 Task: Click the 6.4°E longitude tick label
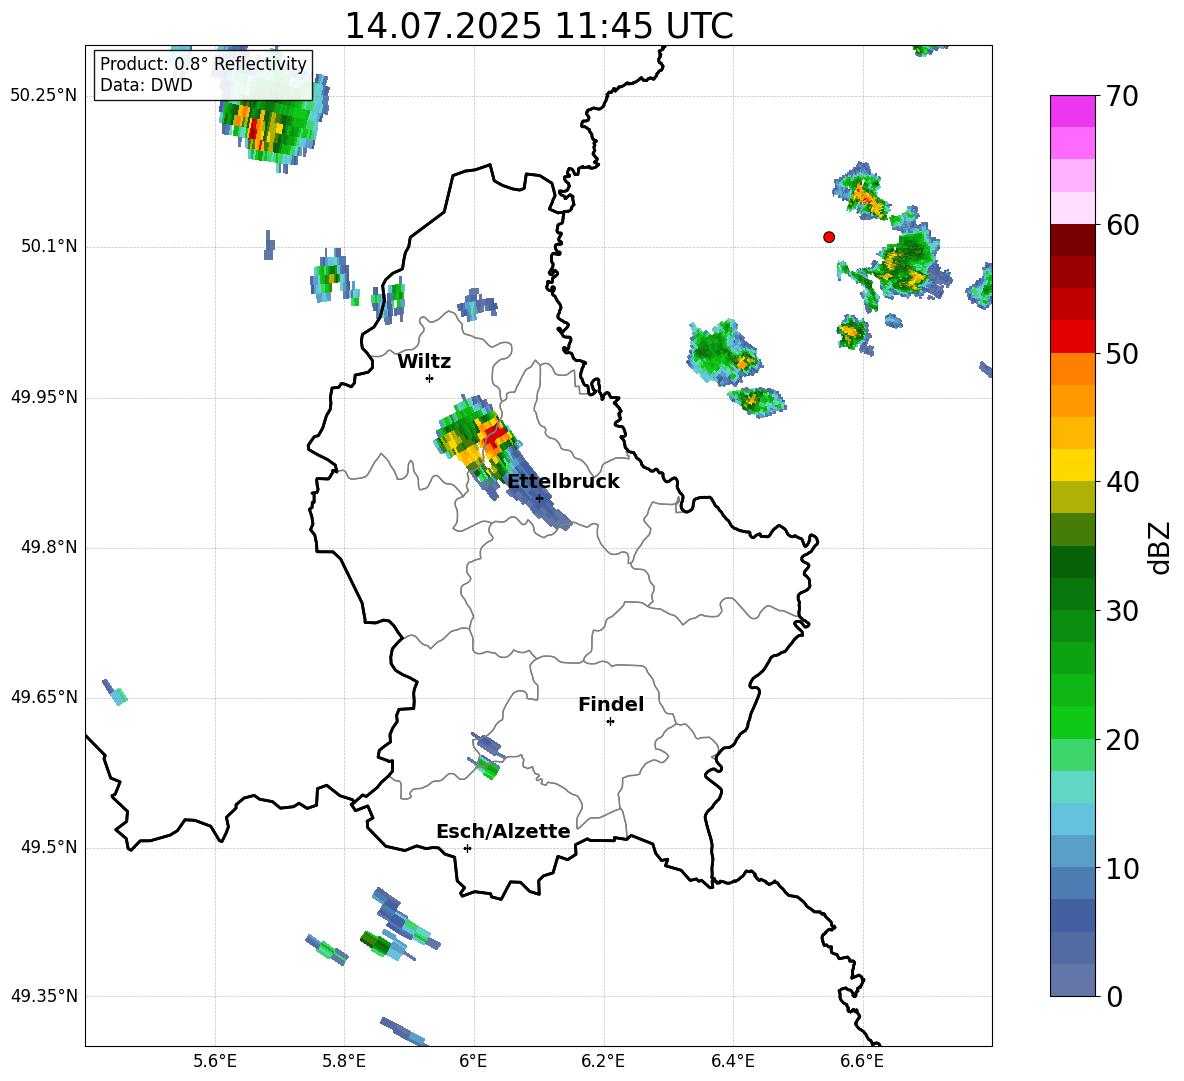[x=732, y=1061]
